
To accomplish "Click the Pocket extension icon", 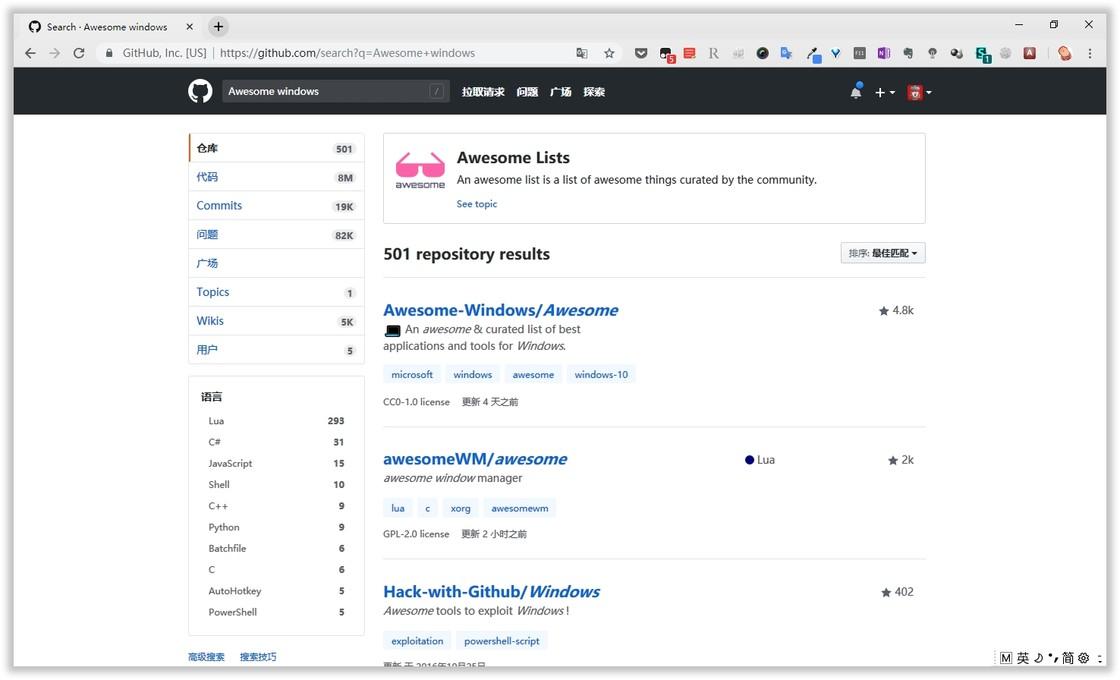I will [x=641, y=52].
